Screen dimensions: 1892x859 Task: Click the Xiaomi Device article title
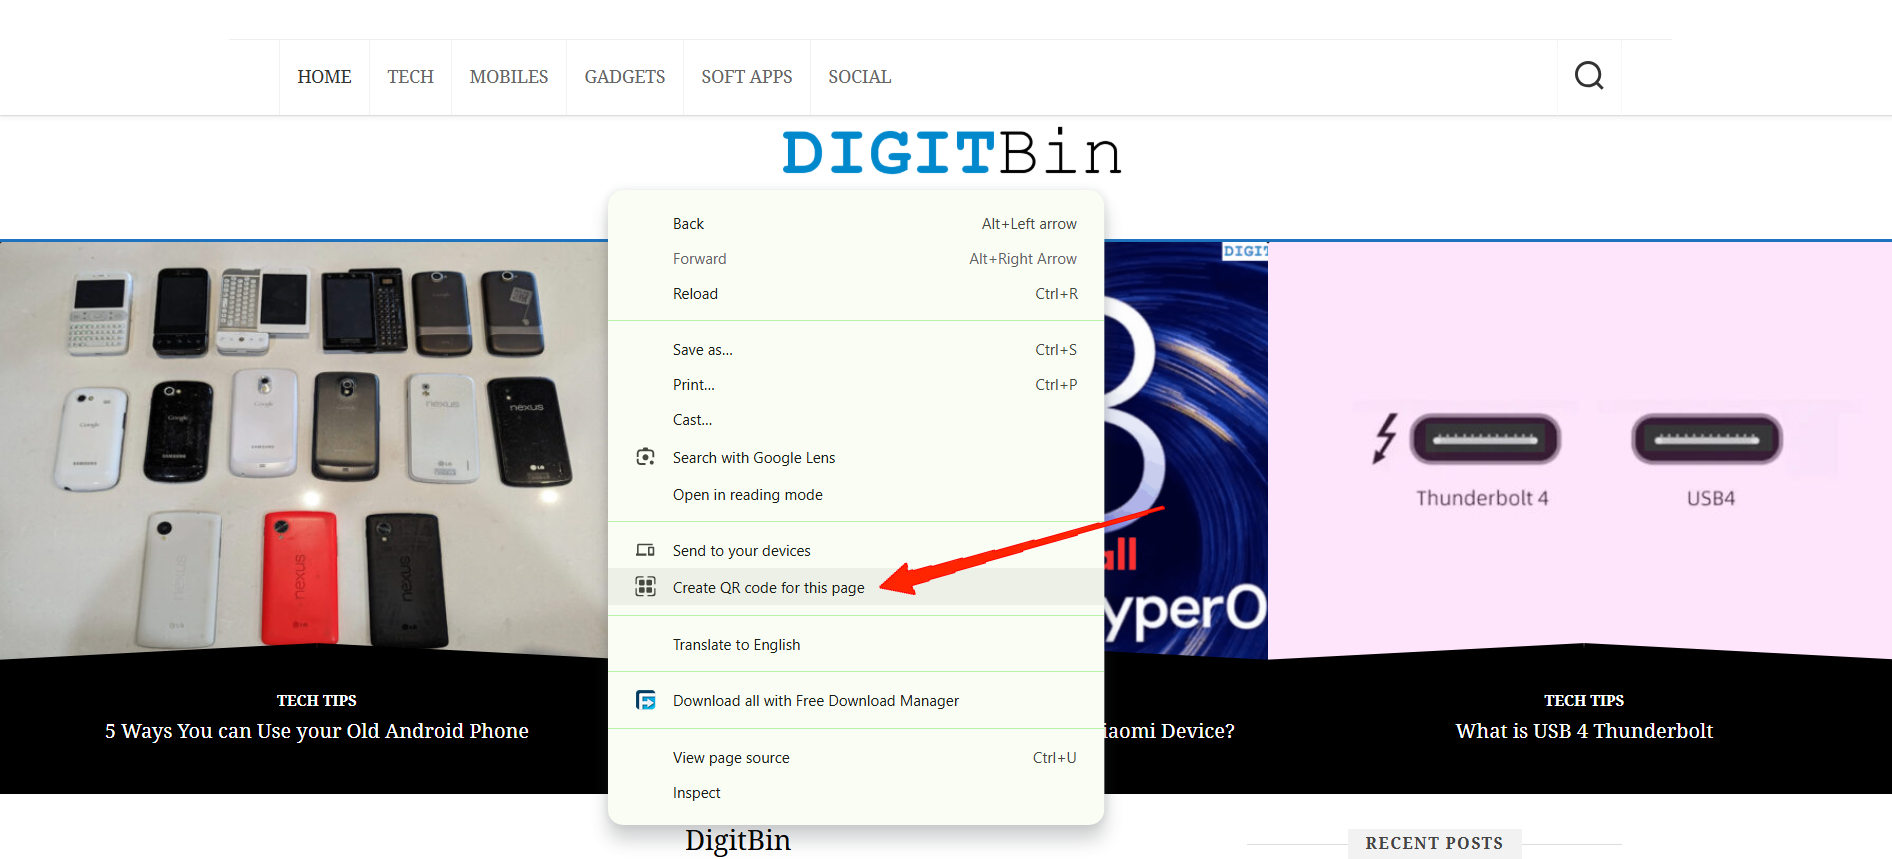1170,731
